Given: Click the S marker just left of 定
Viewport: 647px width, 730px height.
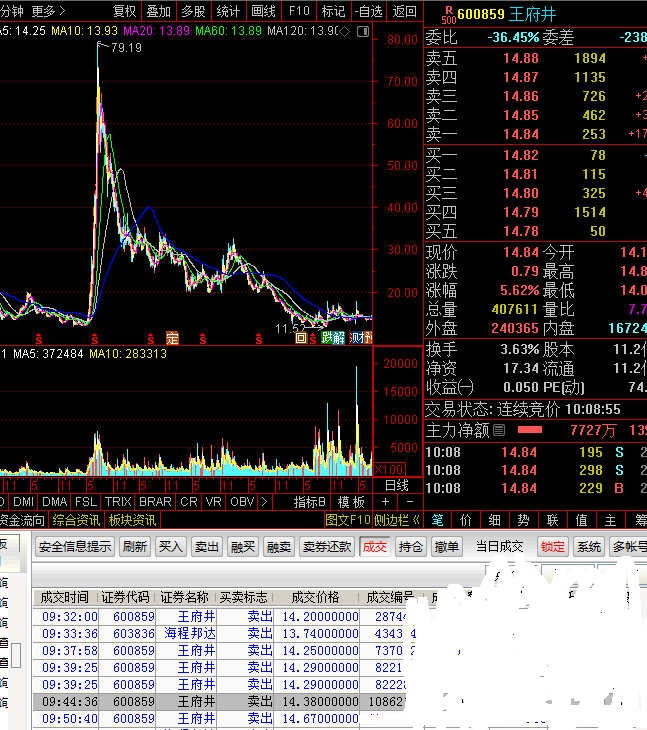Looking at the screenshot, I should (x=151, y=339).
